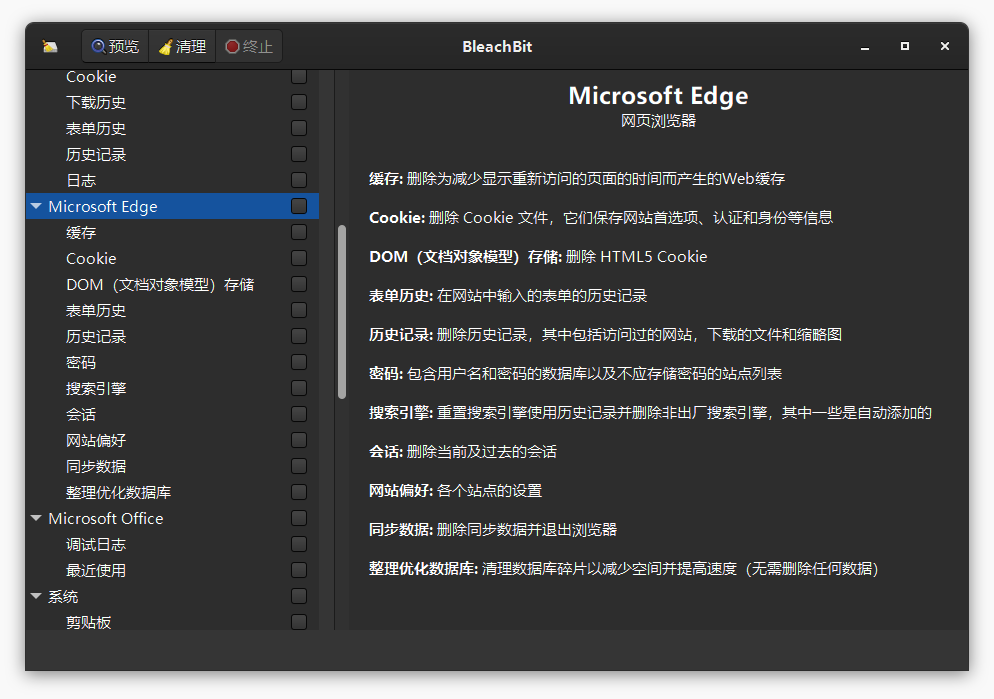Select the 调试日志 tree item
Image resolution: width=994 pixels, height=699 pixels.
pos(96,544)
